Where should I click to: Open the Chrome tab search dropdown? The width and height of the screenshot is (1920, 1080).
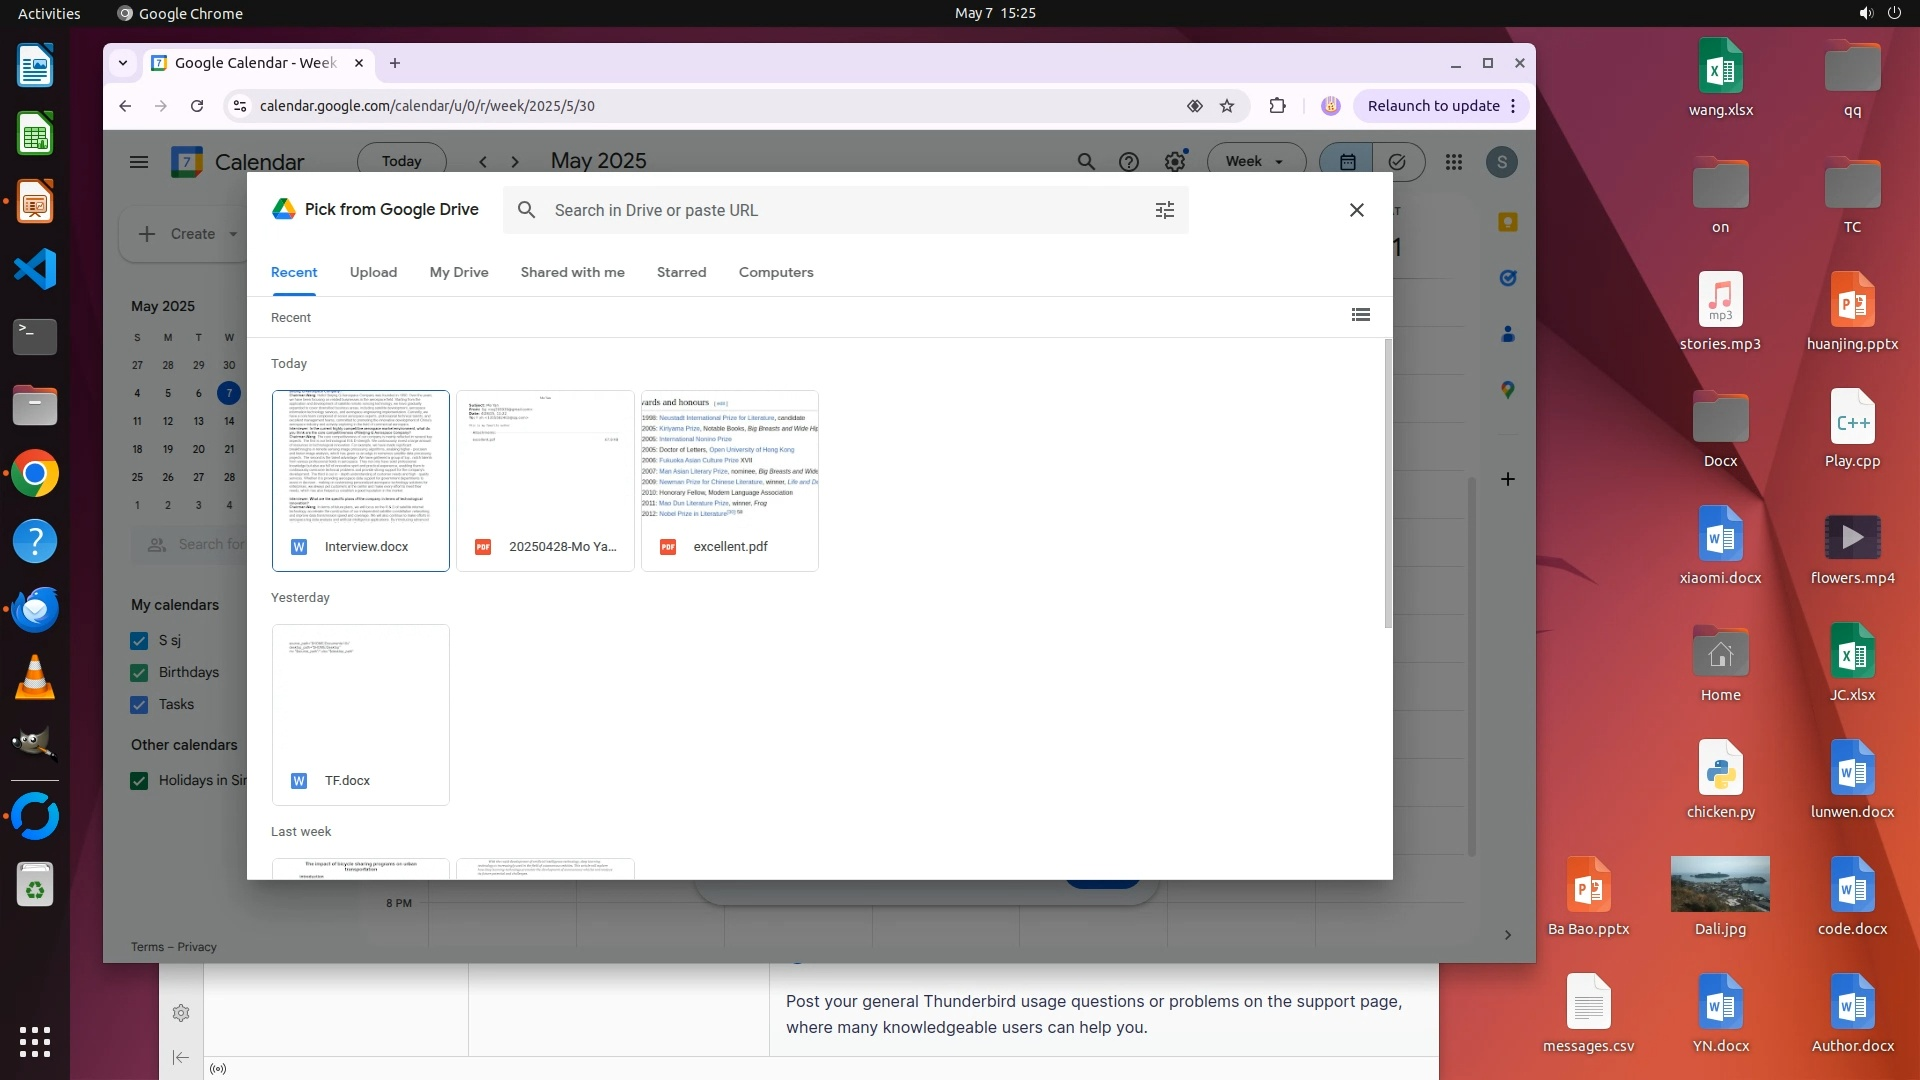(122, 63)
